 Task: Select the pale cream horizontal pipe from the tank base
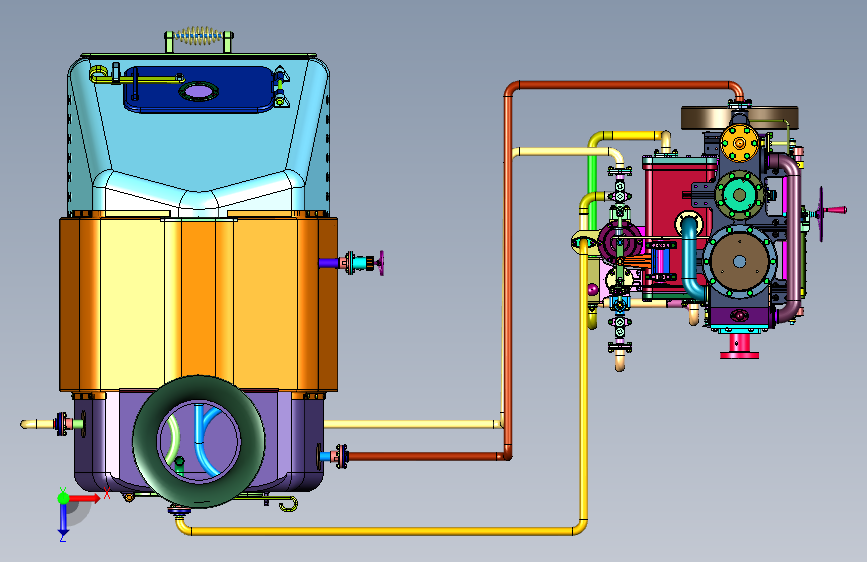click(x=412, y=424)
